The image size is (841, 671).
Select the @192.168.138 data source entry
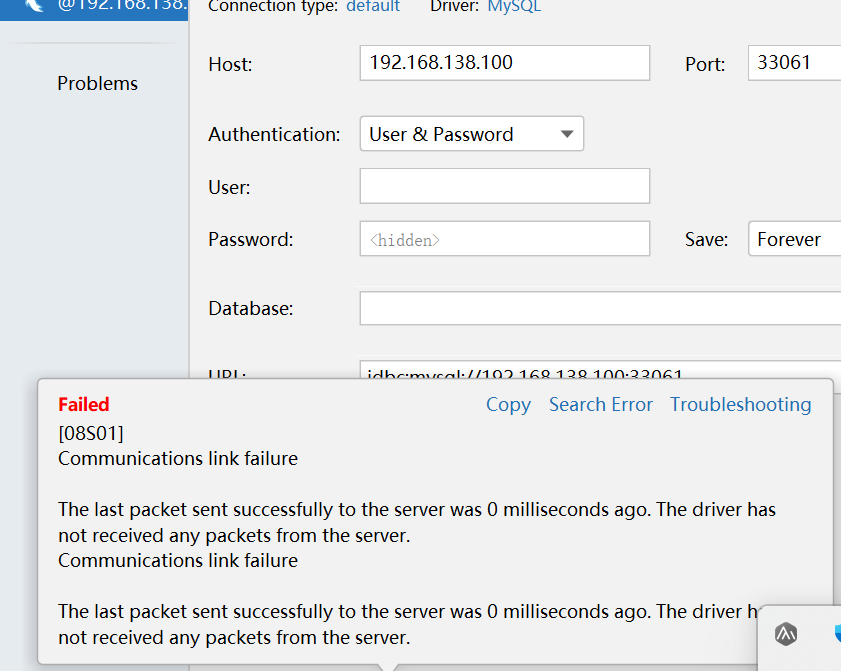(118, 6)
